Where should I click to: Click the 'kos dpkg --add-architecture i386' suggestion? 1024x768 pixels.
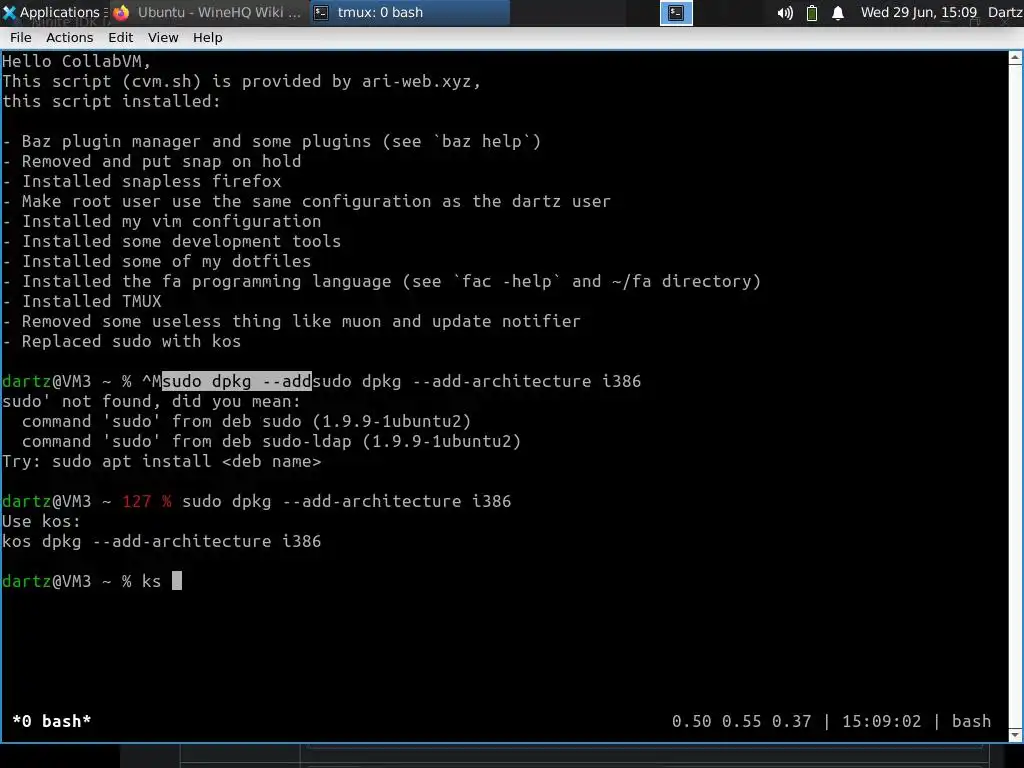coord(161,541)
